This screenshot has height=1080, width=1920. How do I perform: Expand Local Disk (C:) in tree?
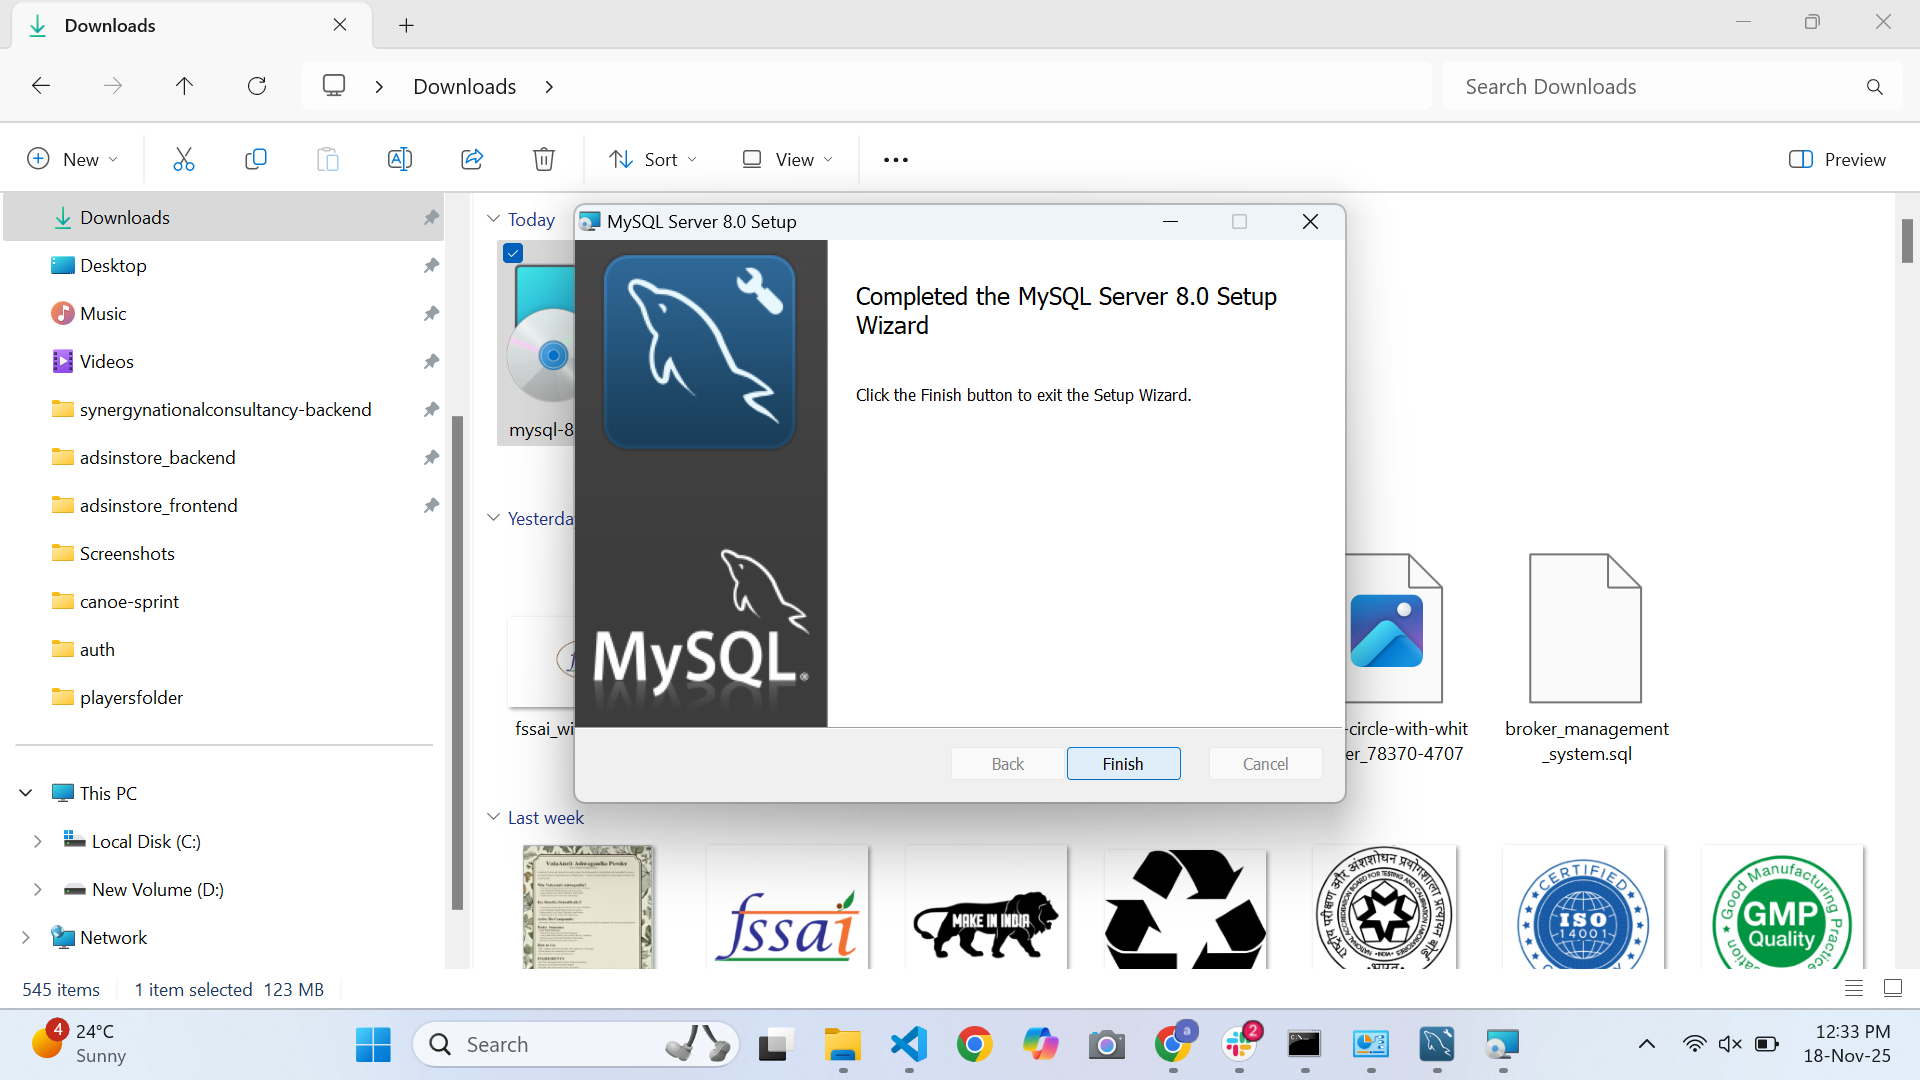38,841
